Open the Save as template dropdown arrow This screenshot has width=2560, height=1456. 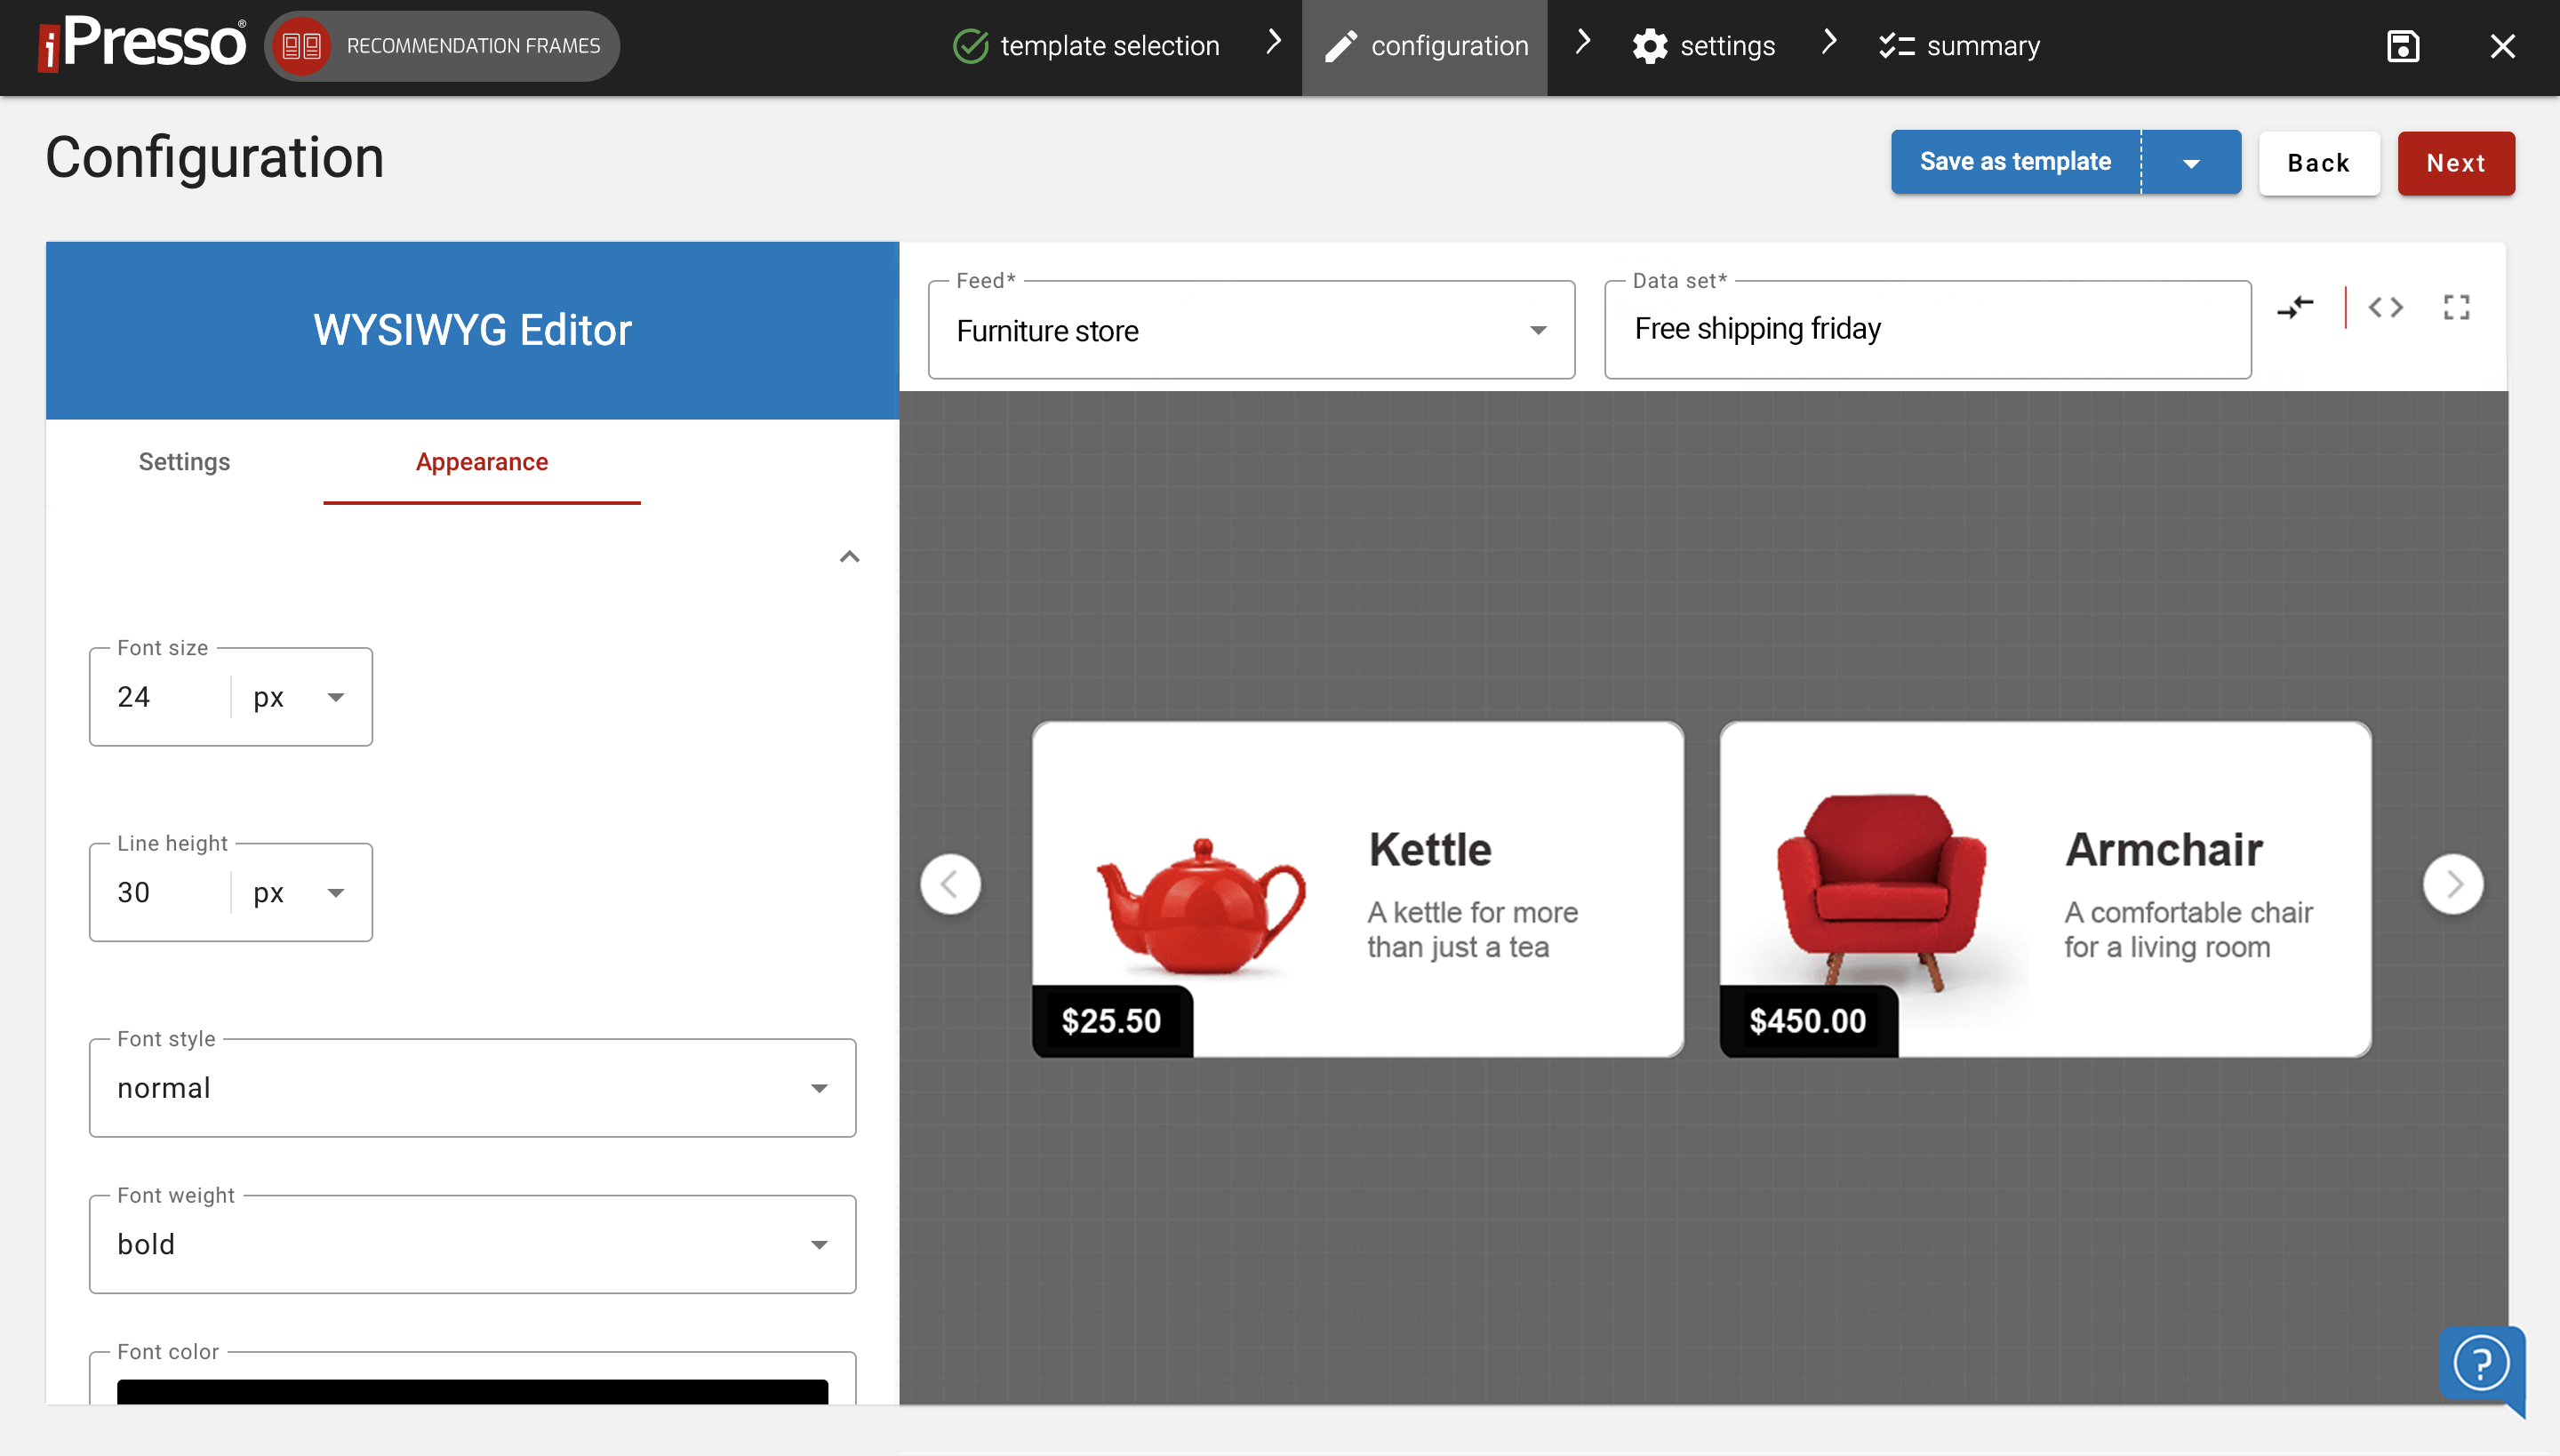coord(2192,161)
